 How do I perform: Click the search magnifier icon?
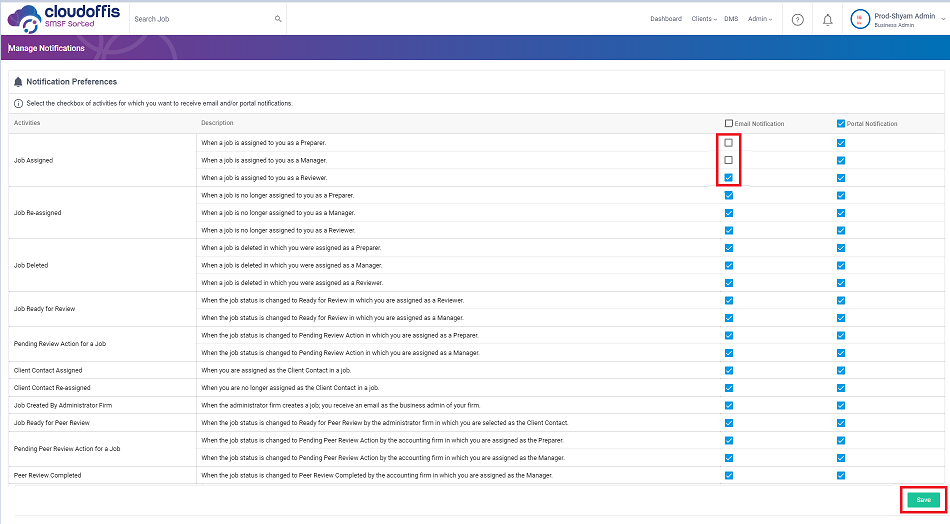[x=278, y=19]
